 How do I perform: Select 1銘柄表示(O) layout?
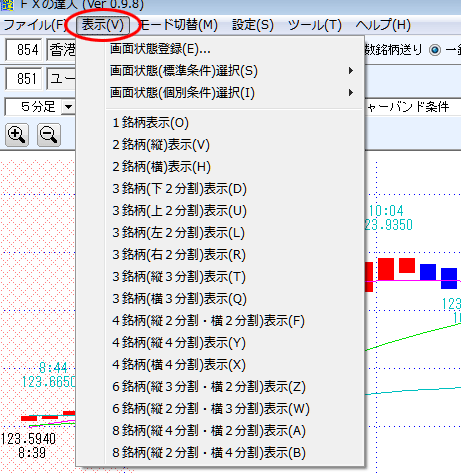point(219,123)
